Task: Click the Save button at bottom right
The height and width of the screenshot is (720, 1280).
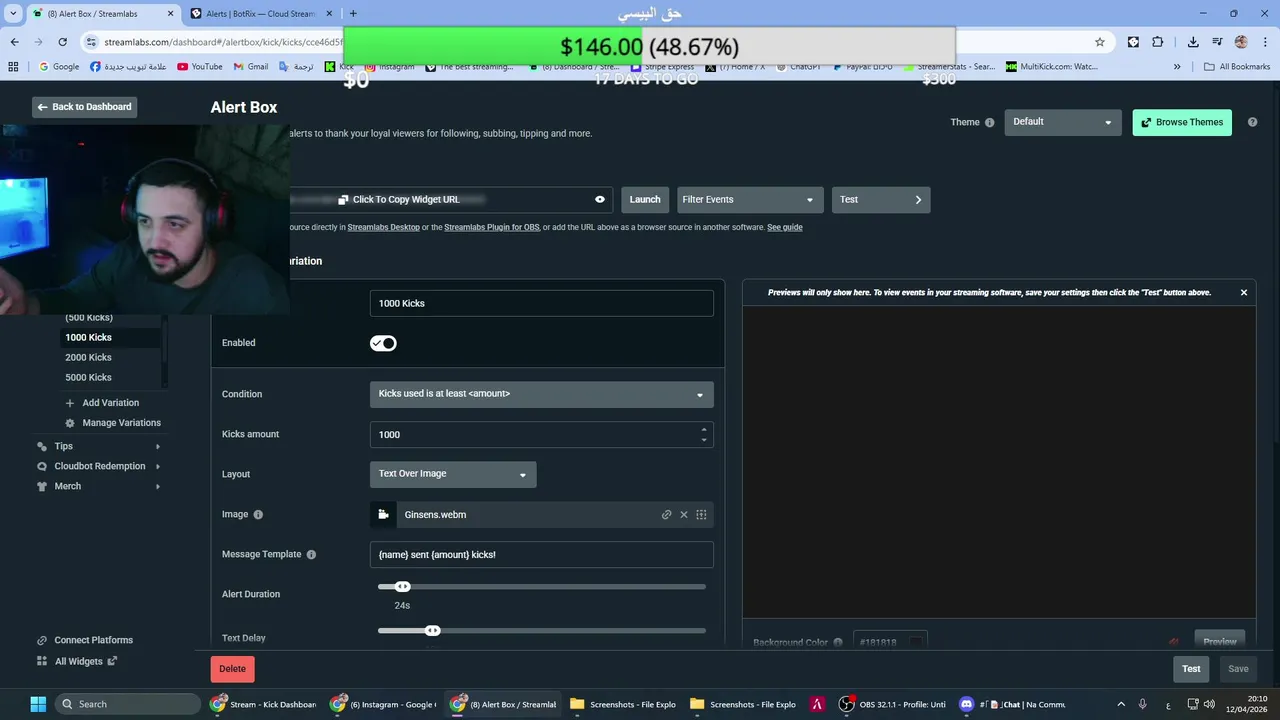Action: tap(1238, 669)
